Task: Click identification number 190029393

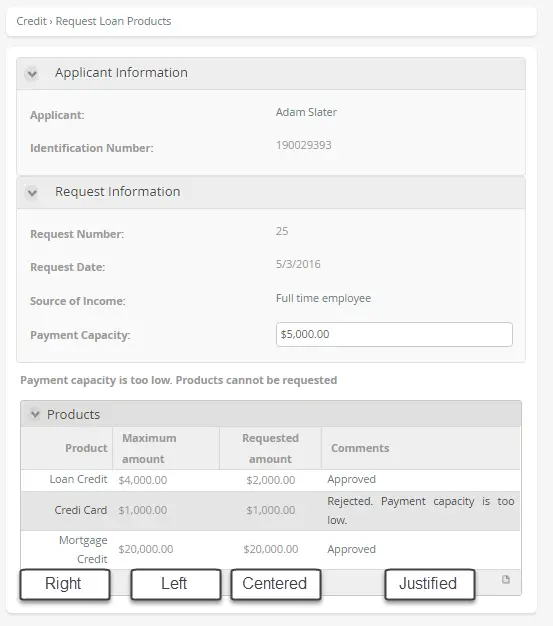Action: [x=303, y=145]
